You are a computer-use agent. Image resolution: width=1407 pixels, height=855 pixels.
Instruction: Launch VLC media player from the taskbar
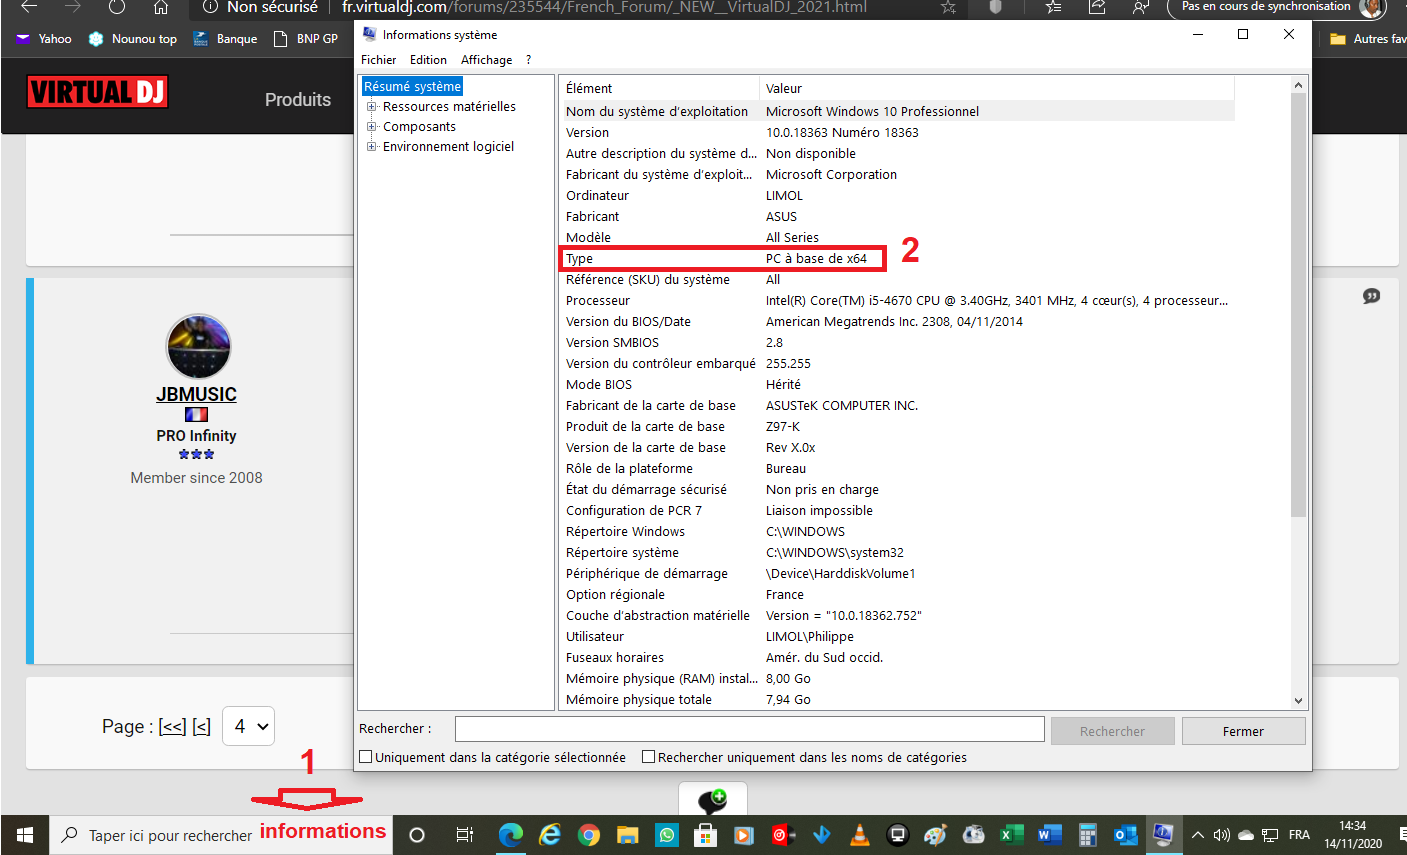coord(860,835)
